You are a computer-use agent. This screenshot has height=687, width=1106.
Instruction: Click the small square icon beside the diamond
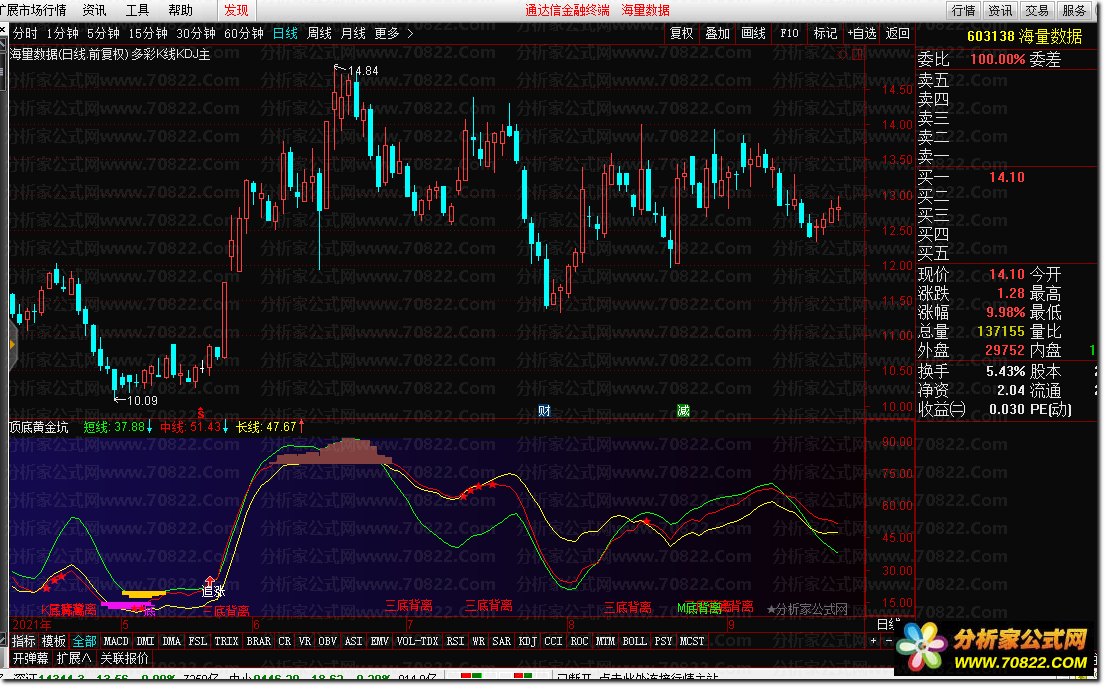(x=857, y=54)
